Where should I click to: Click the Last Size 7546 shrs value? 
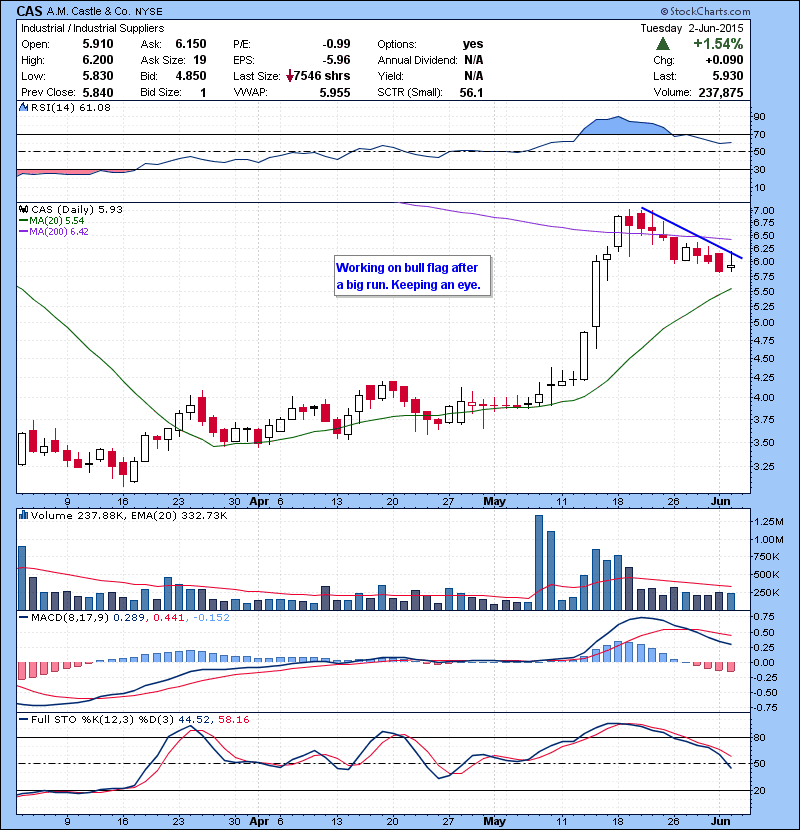click(x=322, y=76)
